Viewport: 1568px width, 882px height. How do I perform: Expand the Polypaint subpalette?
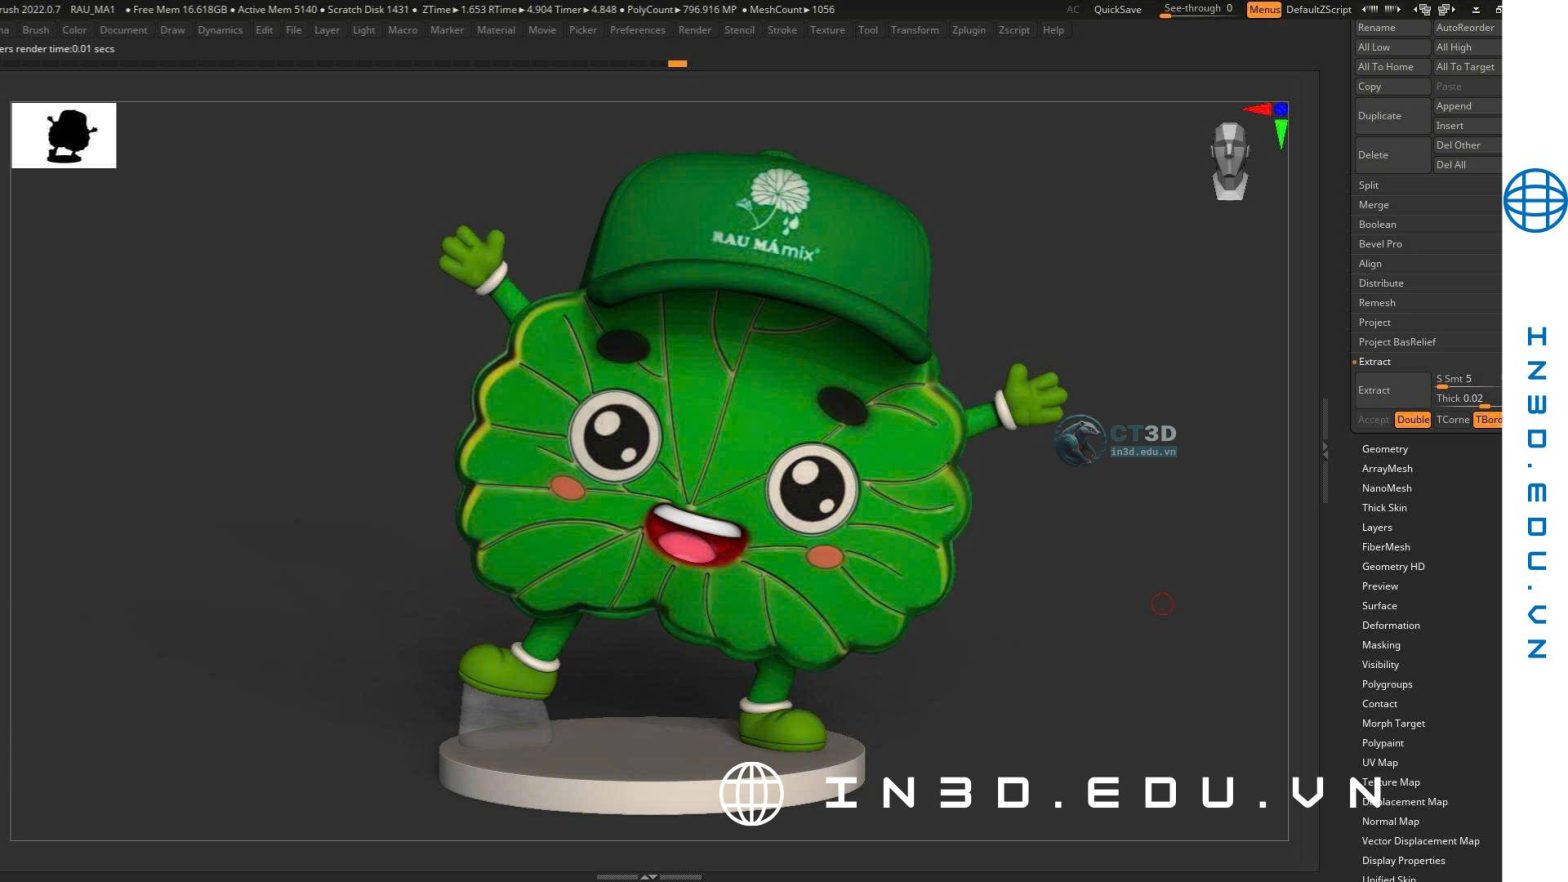(x=1383, y=743)
